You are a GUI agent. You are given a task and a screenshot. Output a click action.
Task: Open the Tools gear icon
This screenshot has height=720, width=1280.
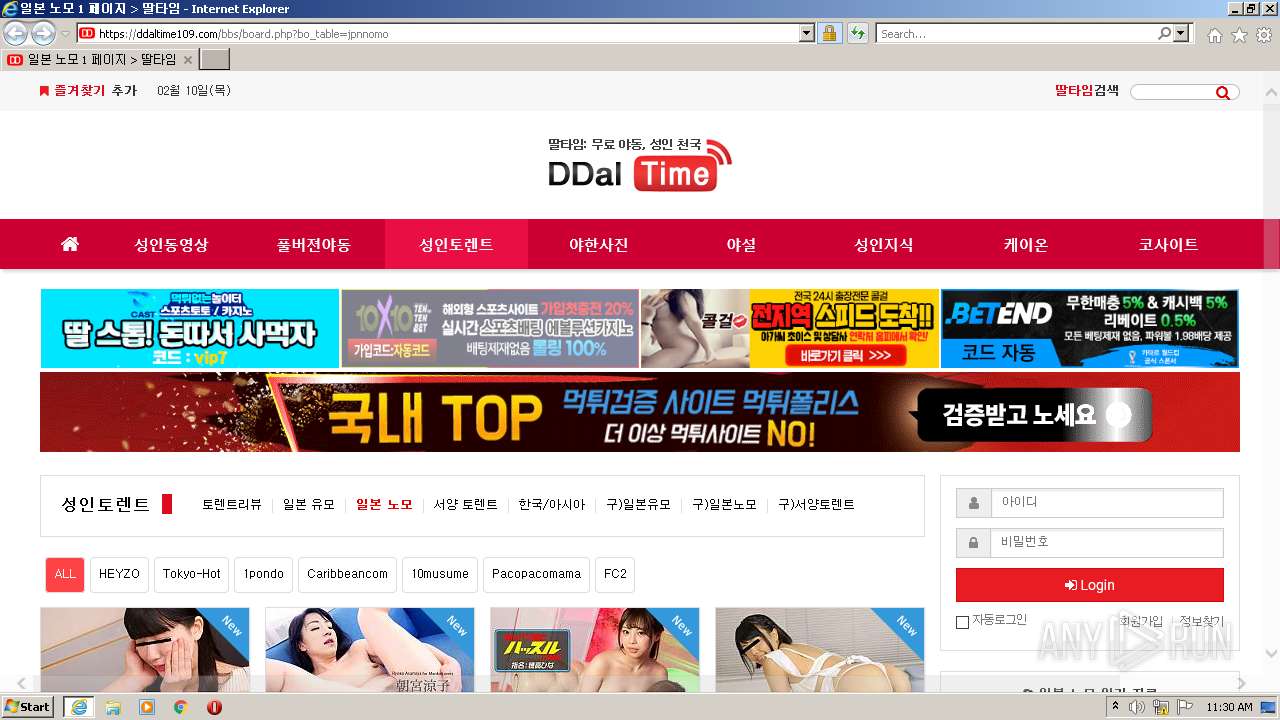1264,35
